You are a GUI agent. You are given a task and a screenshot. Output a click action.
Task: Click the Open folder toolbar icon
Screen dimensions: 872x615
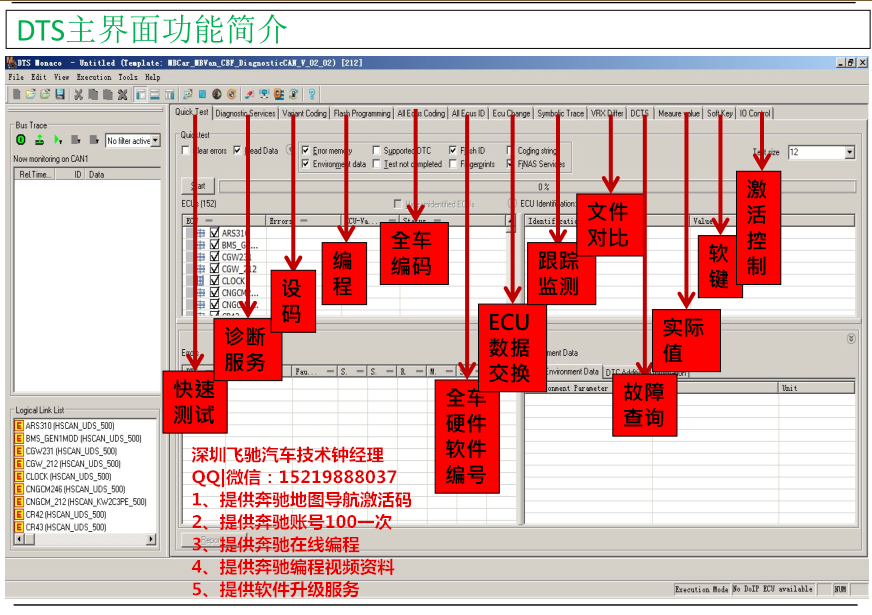tap(31, 95)
